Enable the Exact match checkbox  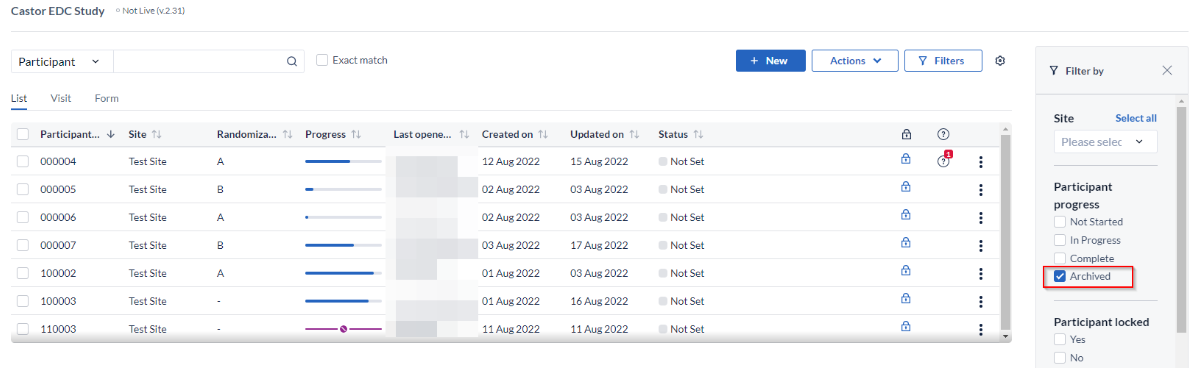pos(322,60)
